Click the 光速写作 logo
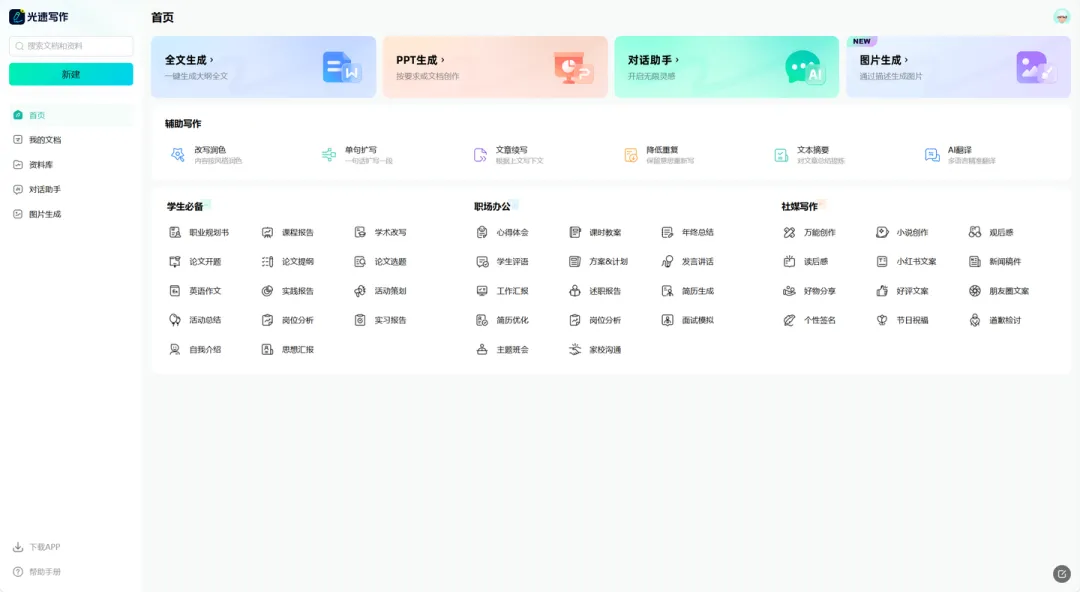Viewport: 1080px width, 592px height. coord(39,17)
